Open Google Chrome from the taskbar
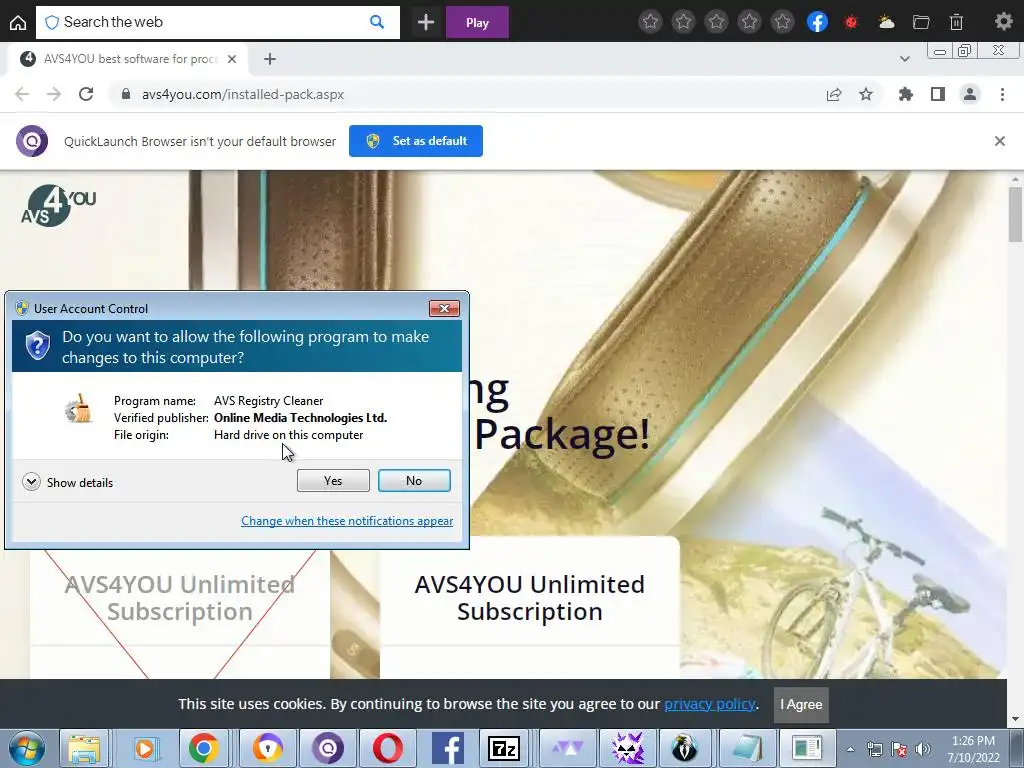The image size is (1024, 768). 204,748
